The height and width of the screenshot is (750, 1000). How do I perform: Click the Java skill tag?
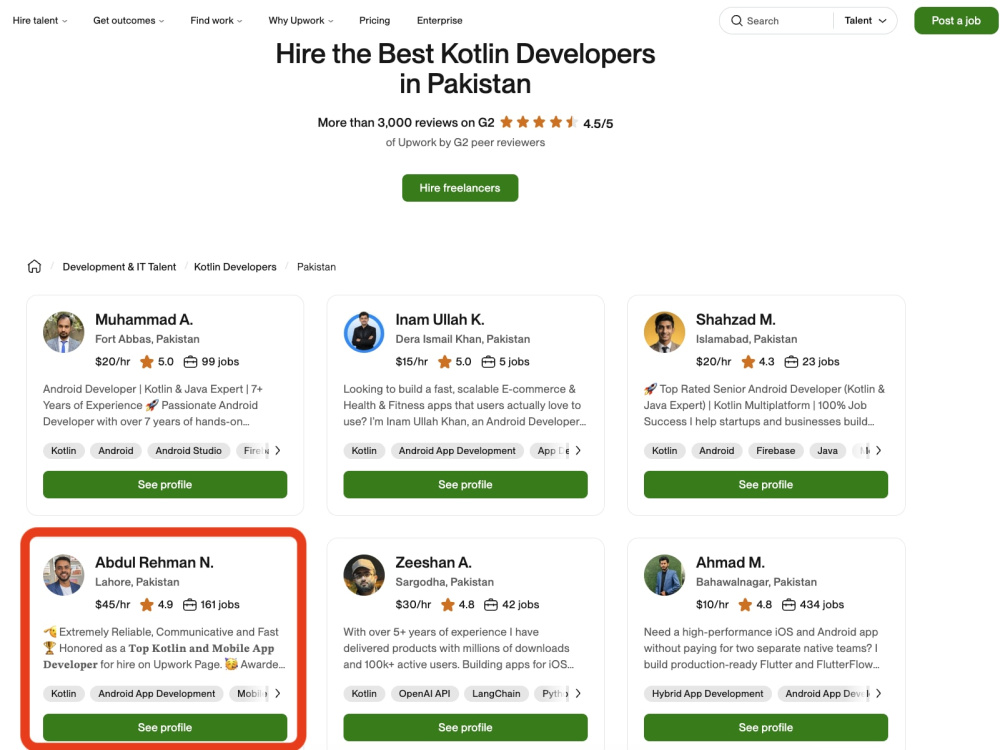pyautogui.click(x=828, y=451)
